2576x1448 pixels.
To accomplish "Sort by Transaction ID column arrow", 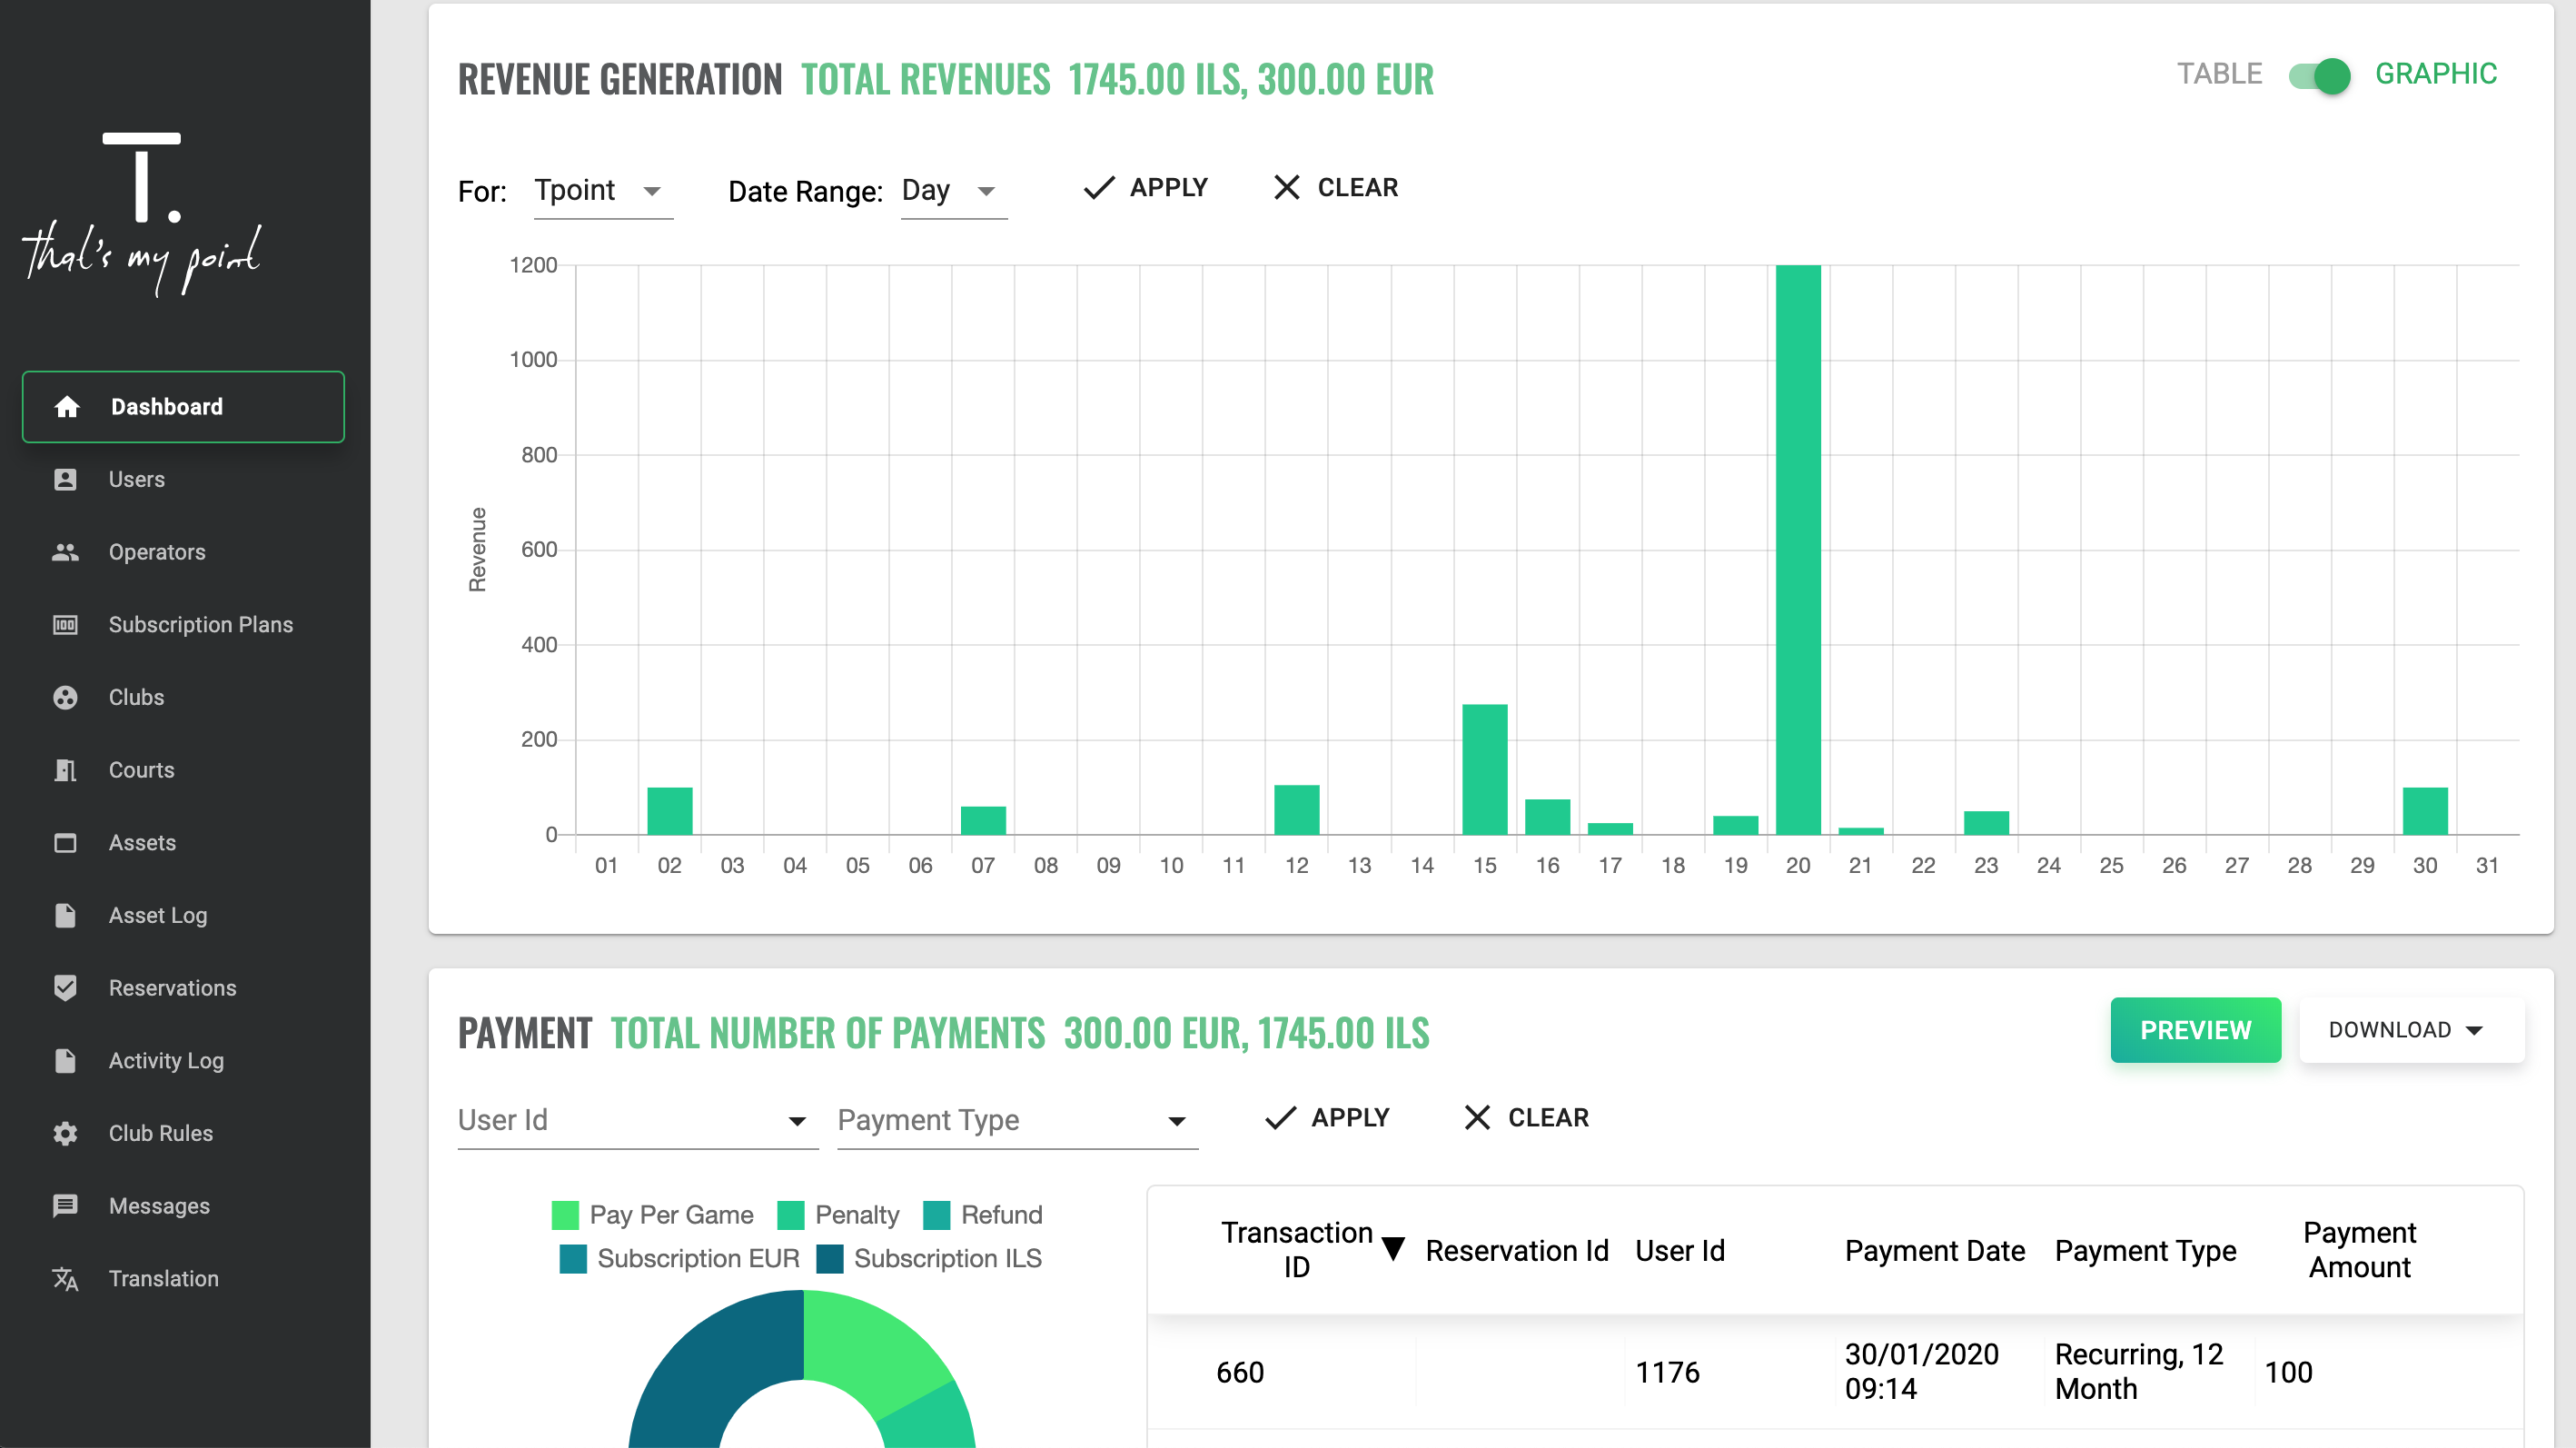I will (x=1393, y=1249).
